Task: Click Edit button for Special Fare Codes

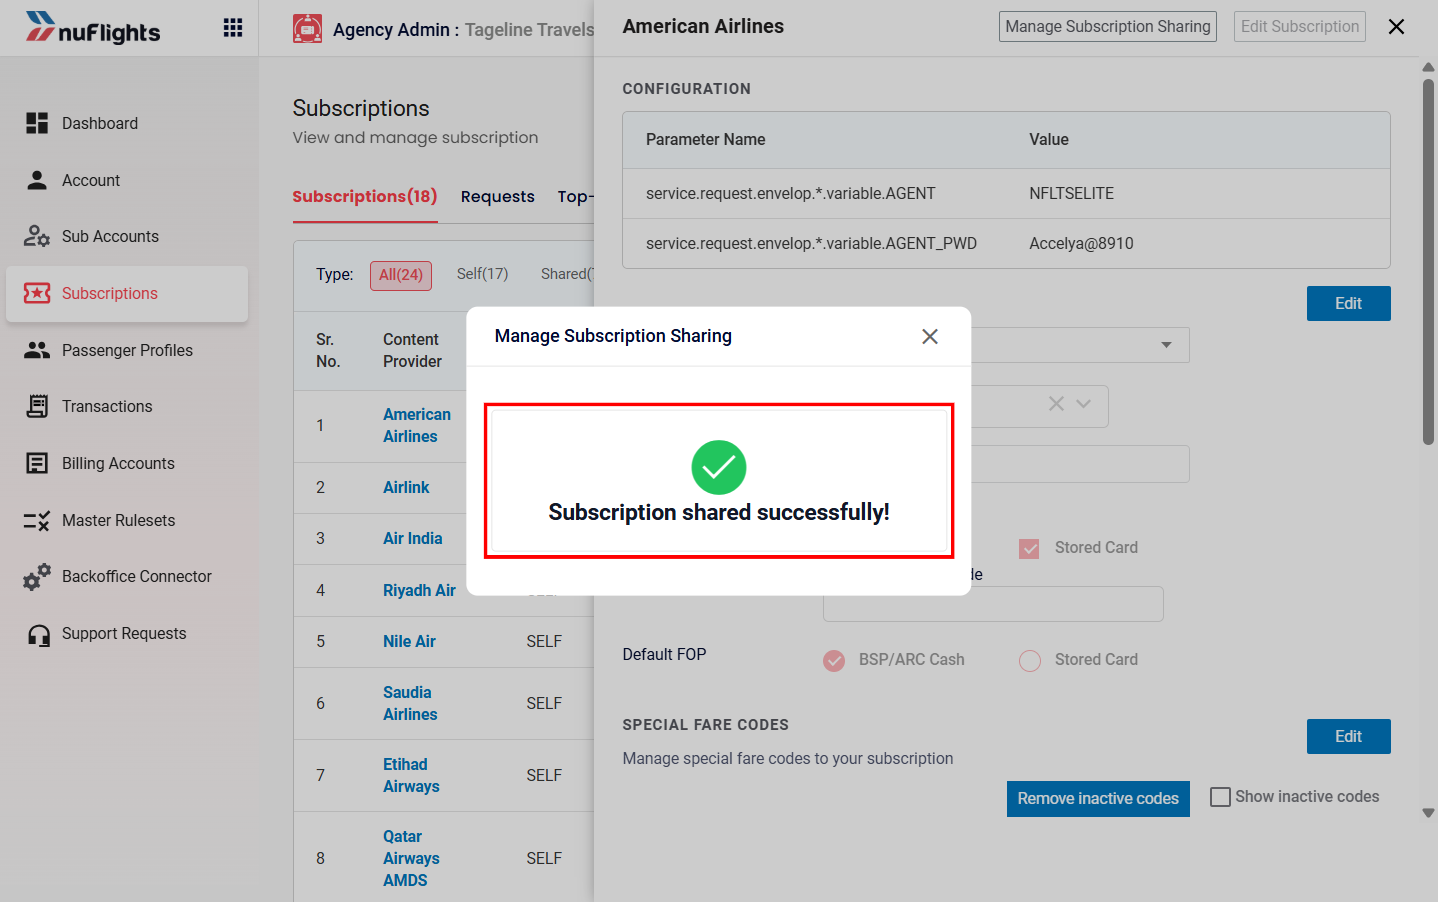Action: click(x=1349, y=737)
